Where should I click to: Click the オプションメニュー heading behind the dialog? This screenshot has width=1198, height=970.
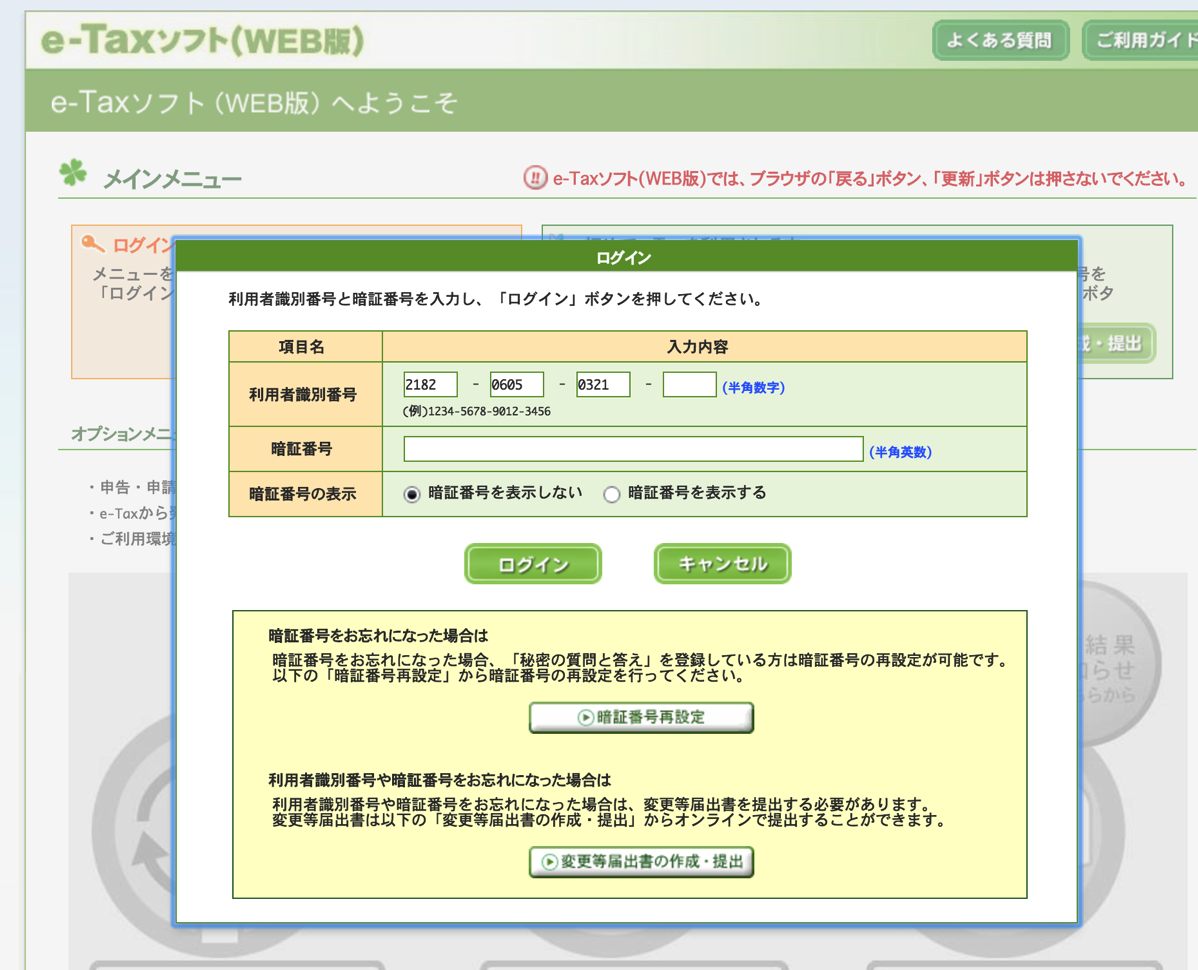point(123,434)
